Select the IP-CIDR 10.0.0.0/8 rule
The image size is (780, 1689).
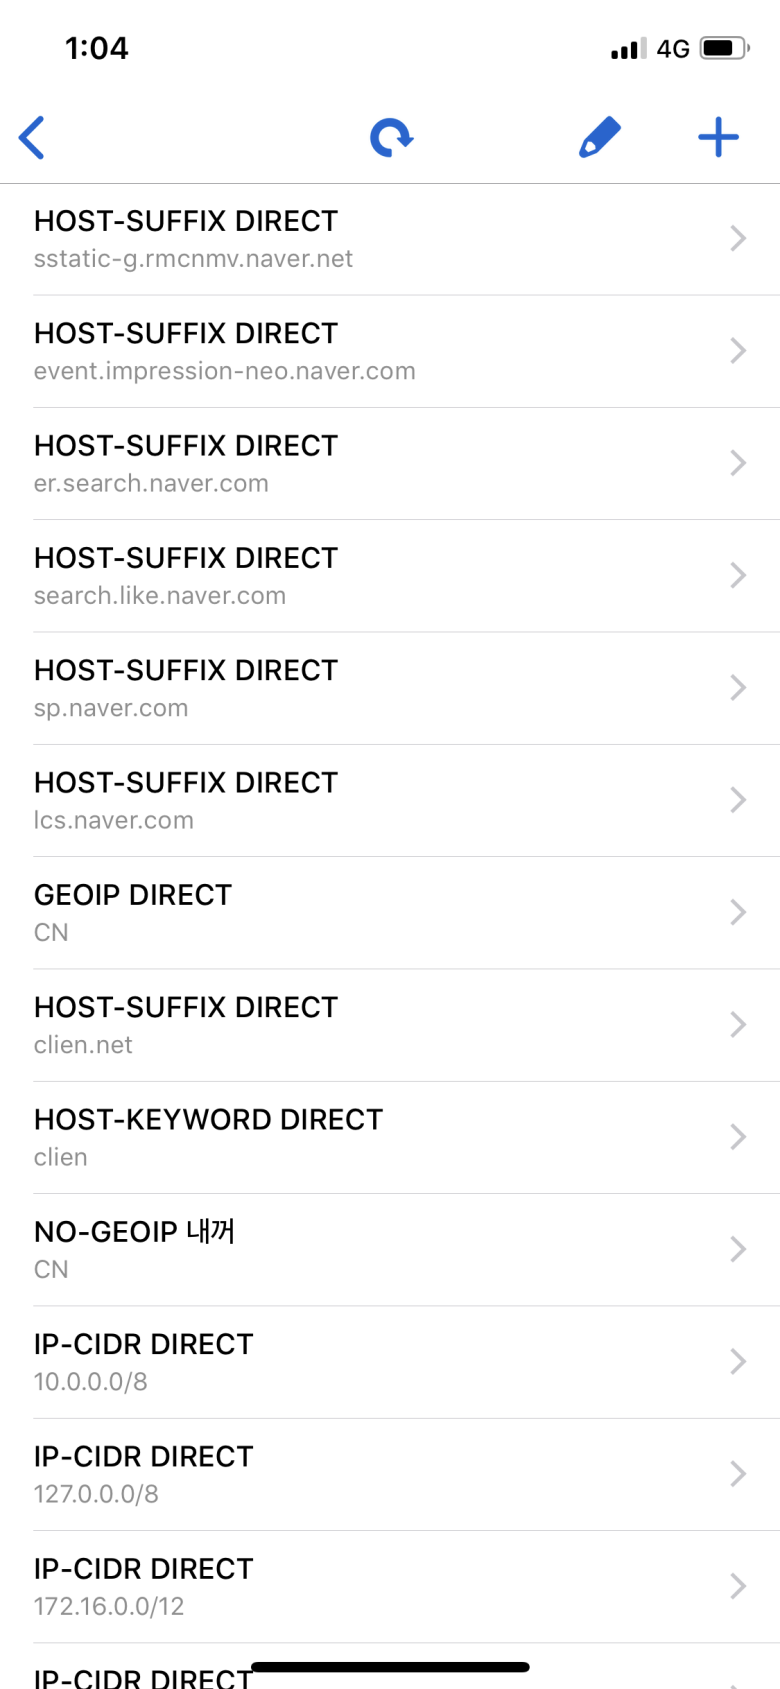coord(300,1362)
